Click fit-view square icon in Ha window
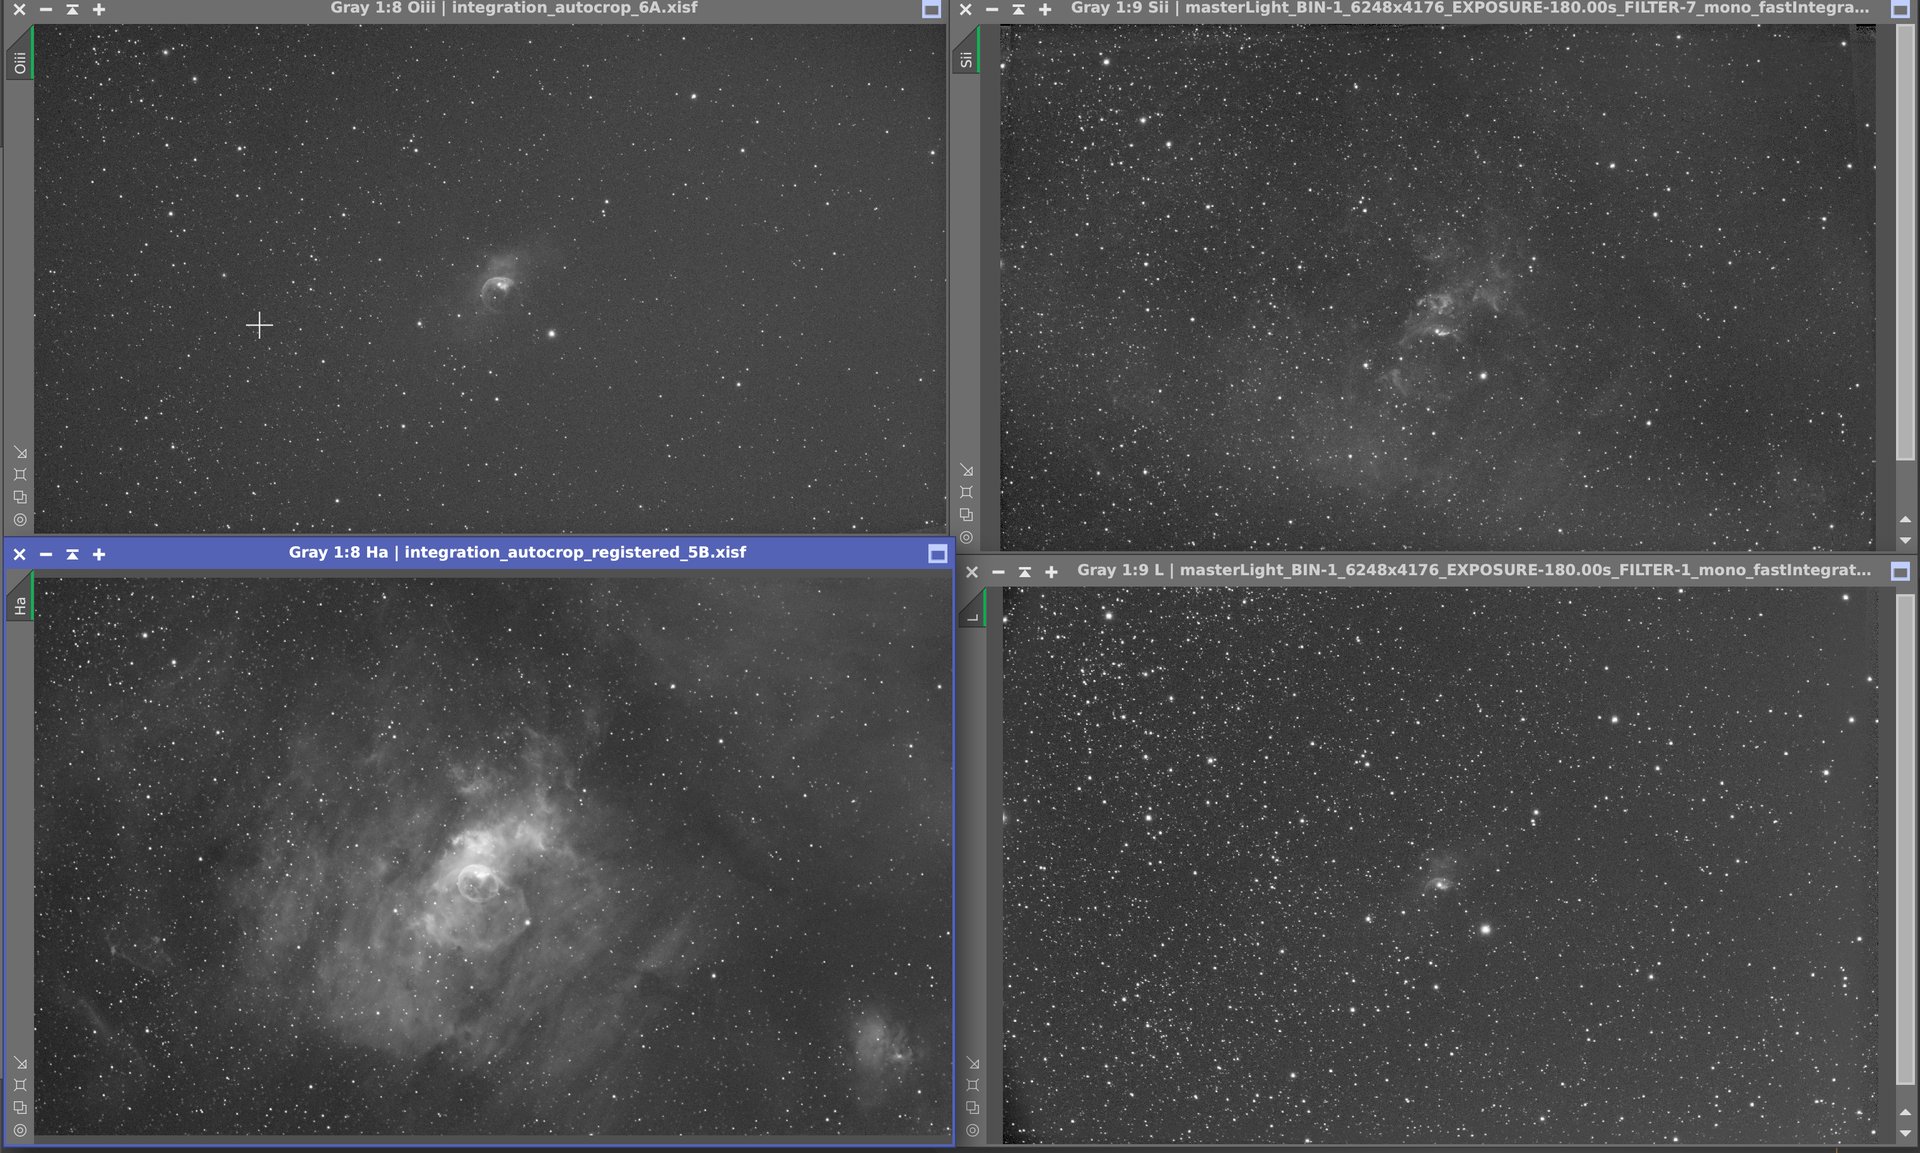1920x1153 pixels. 20,1085
